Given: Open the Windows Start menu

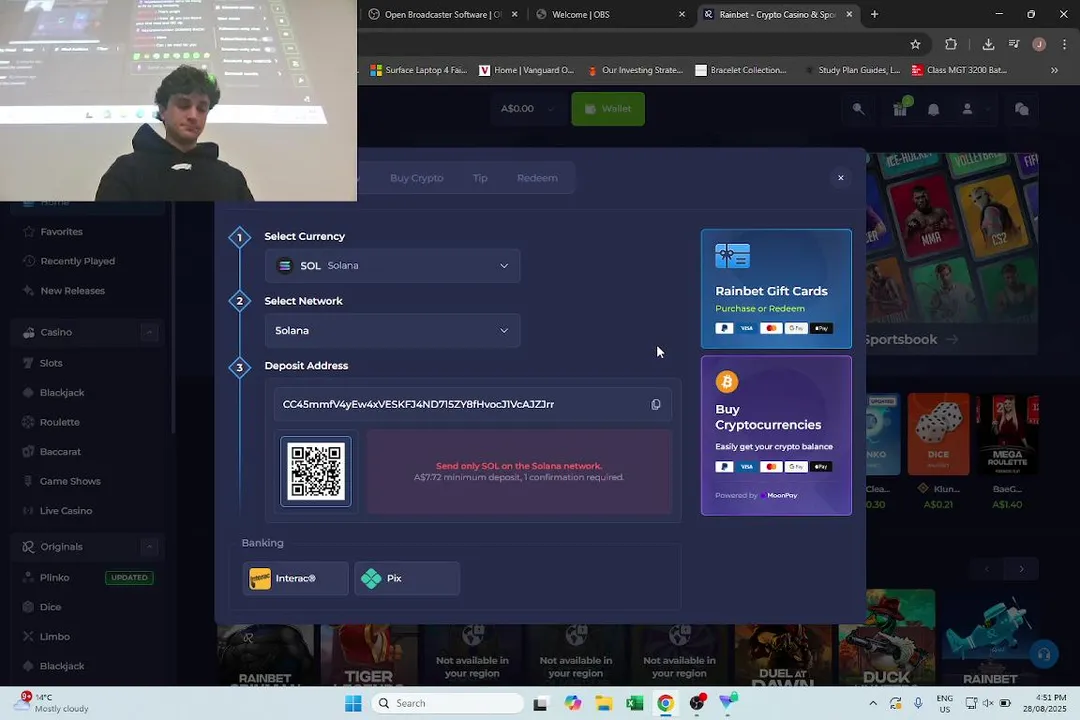Looking at the screenshot, I should [353, 703].
